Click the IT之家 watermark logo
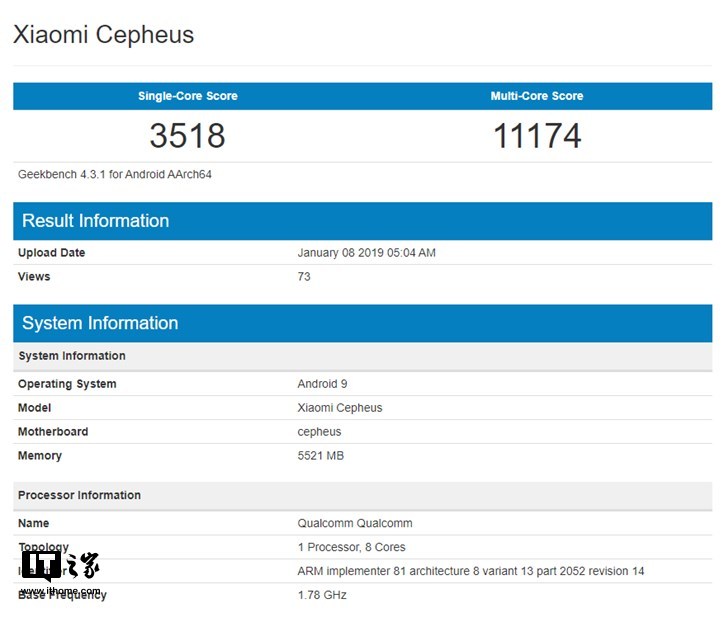 click(x=60, y=571)
